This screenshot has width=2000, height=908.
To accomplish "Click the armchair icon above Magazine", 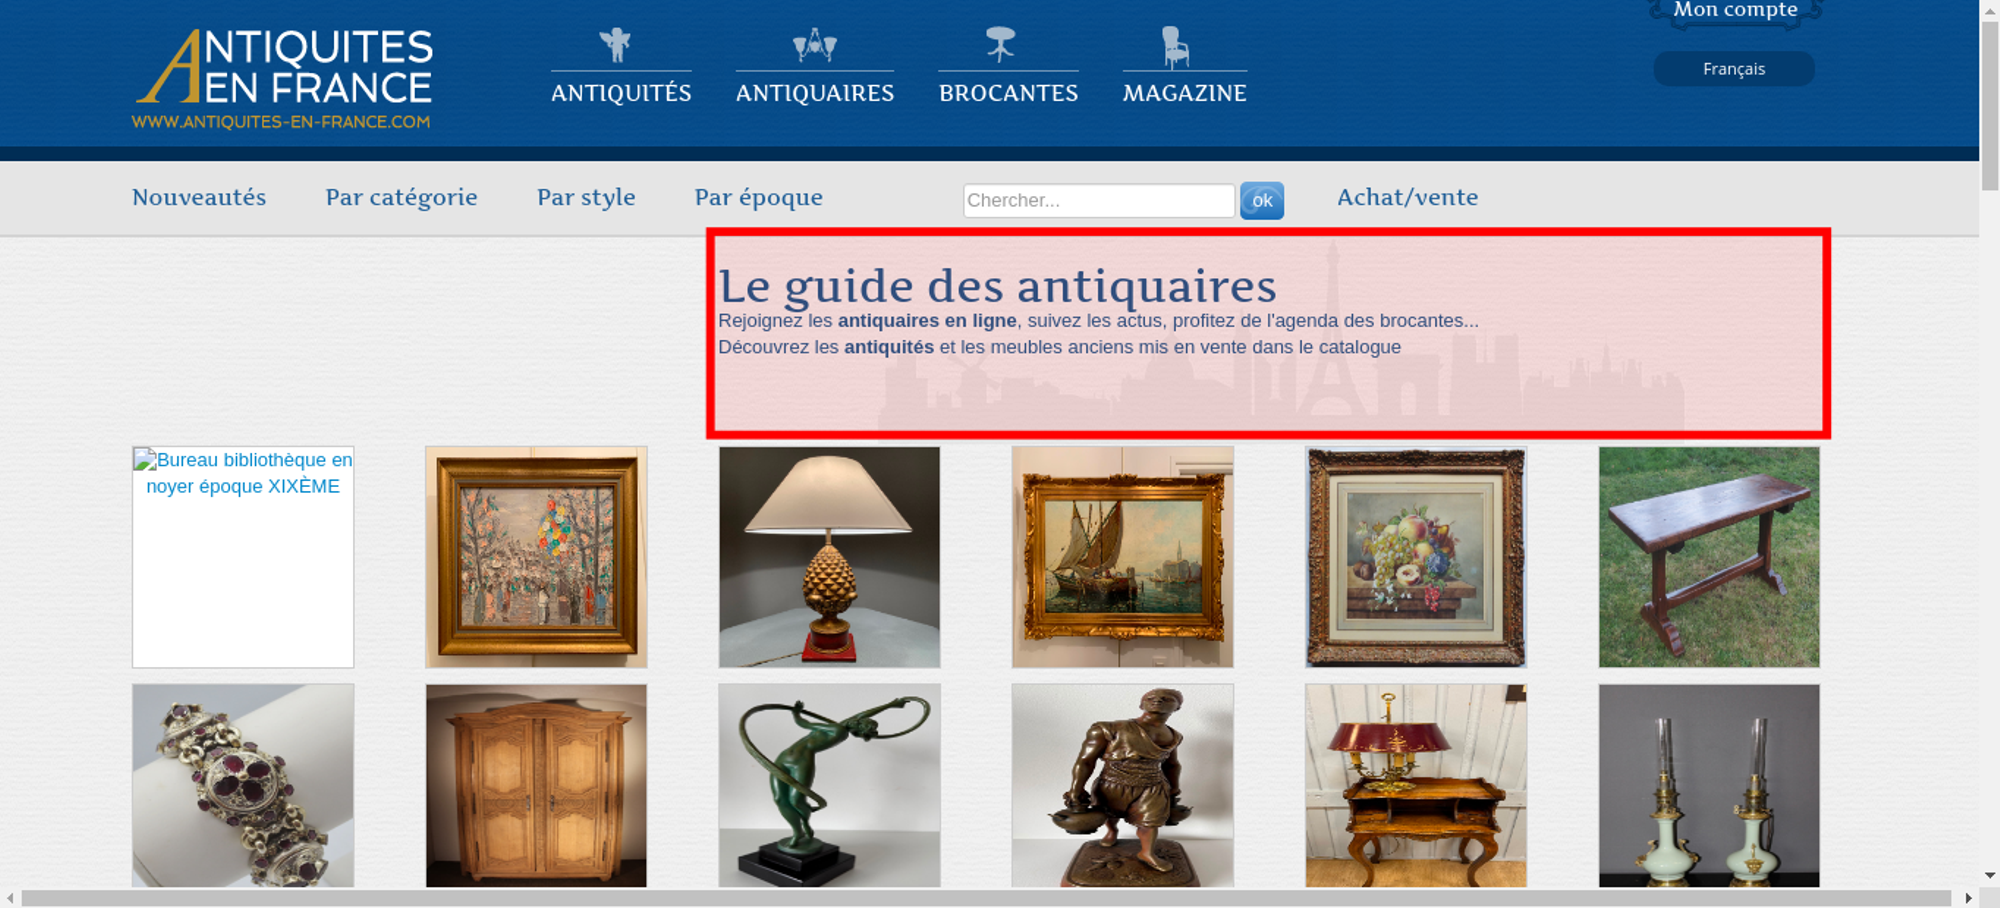I will pyautogui.click(x=1175, y=46).
